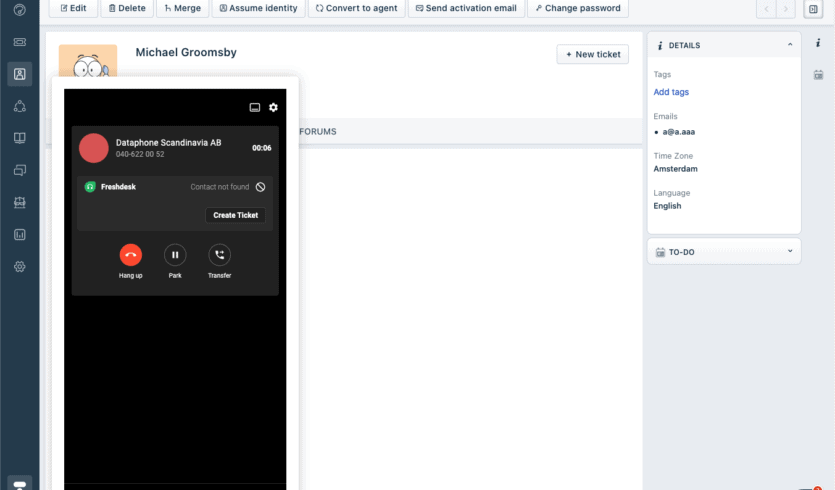The width and height of the screenshot is (835, 490).
Task: Open the tickets icon in sidebar
Action: pyautogui.click(x=20, y=42)
